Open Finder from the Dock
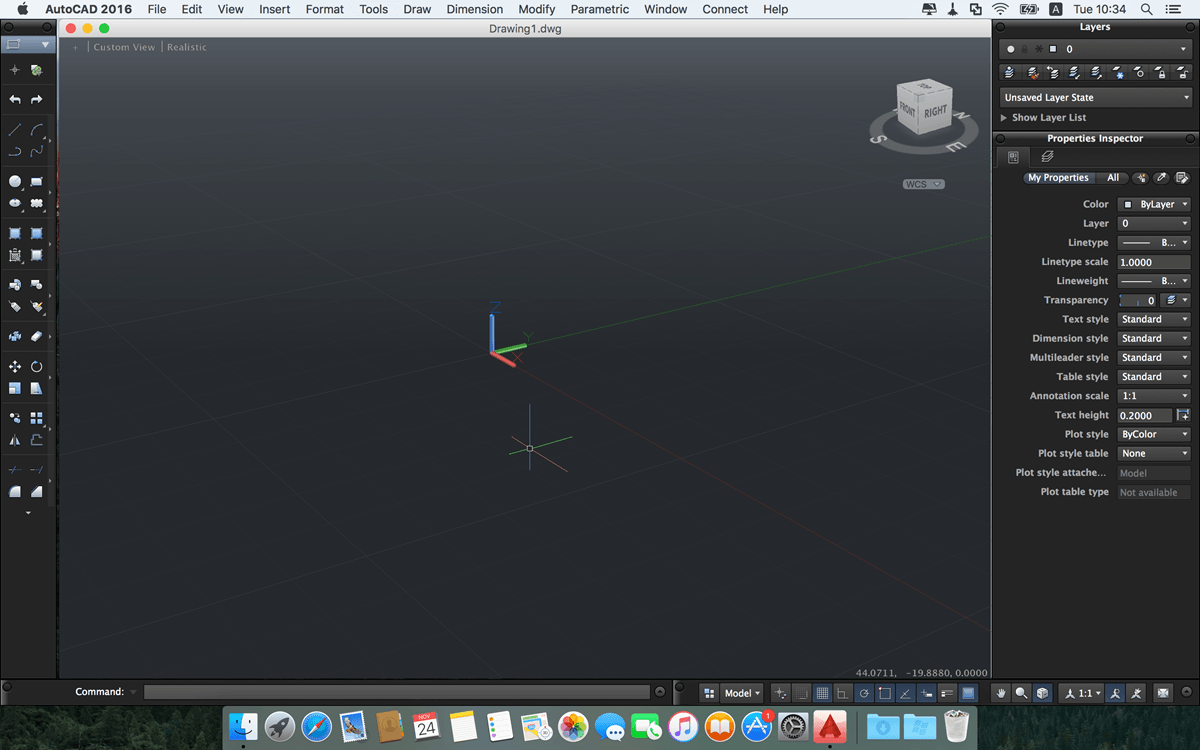The width and height of the screenshot is (1200, 750). (x=243, y=726)
